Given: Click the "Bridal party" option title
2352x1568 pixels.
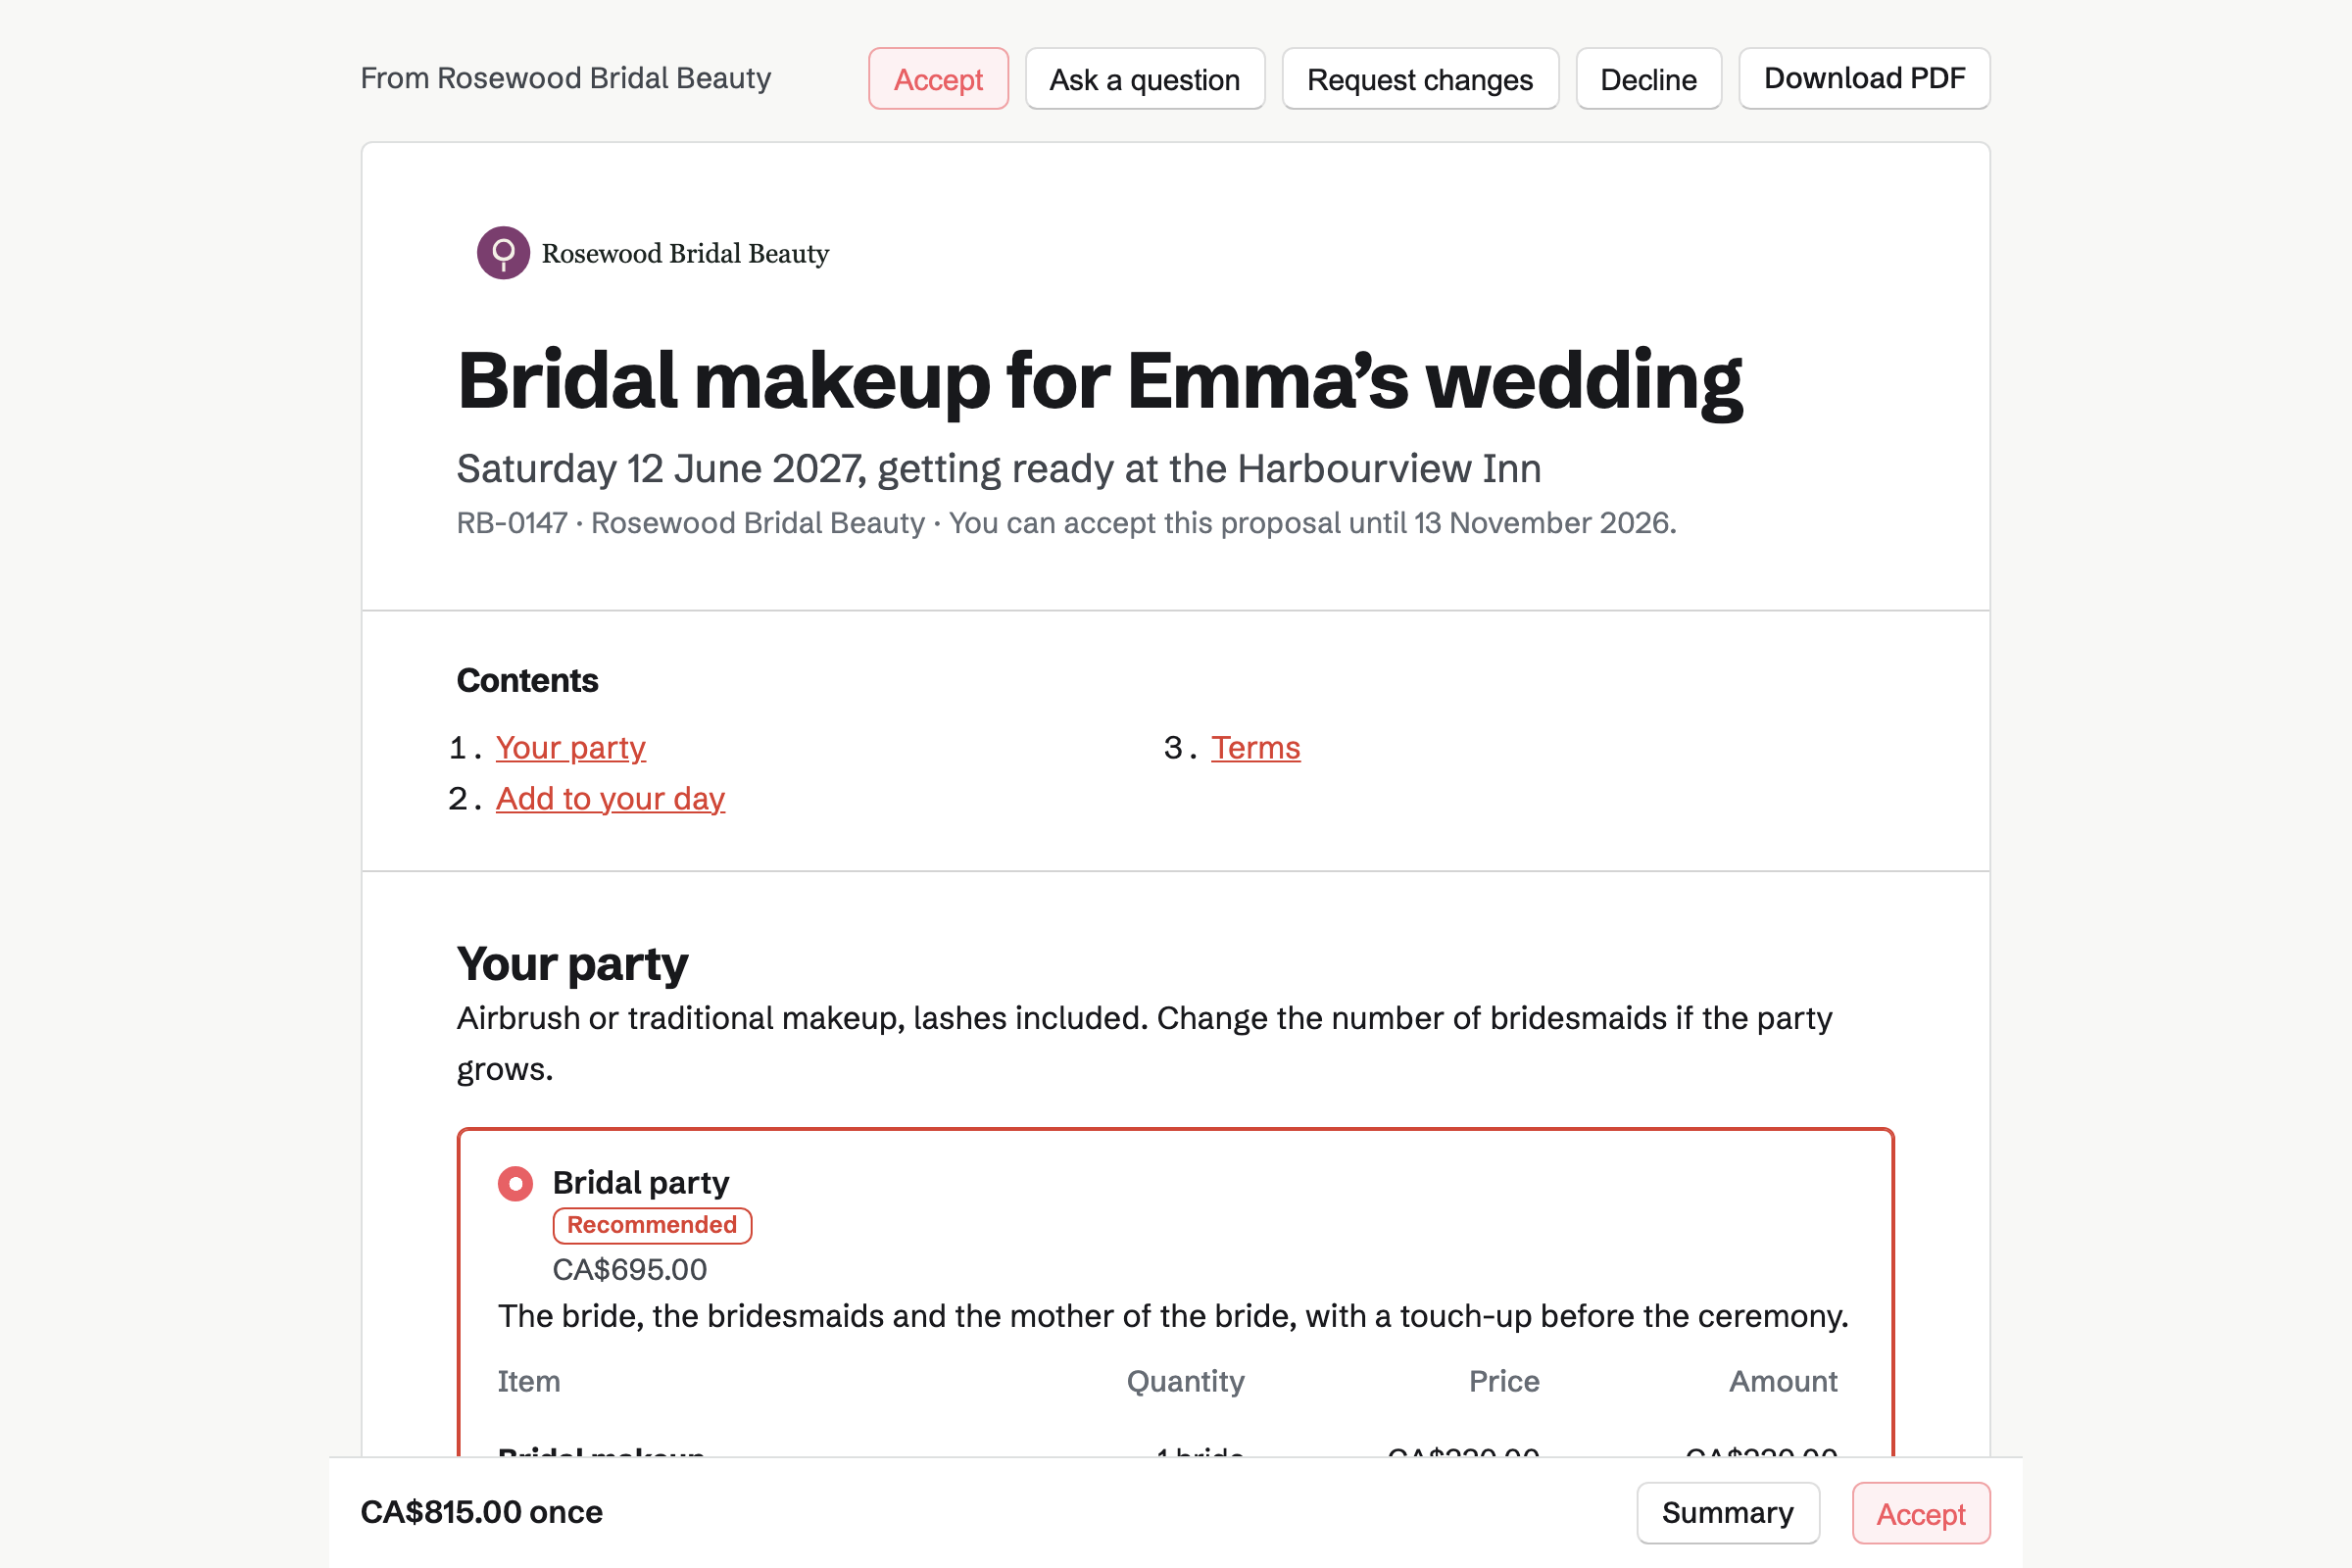Looking at the screenshot, I should 641,1183.
